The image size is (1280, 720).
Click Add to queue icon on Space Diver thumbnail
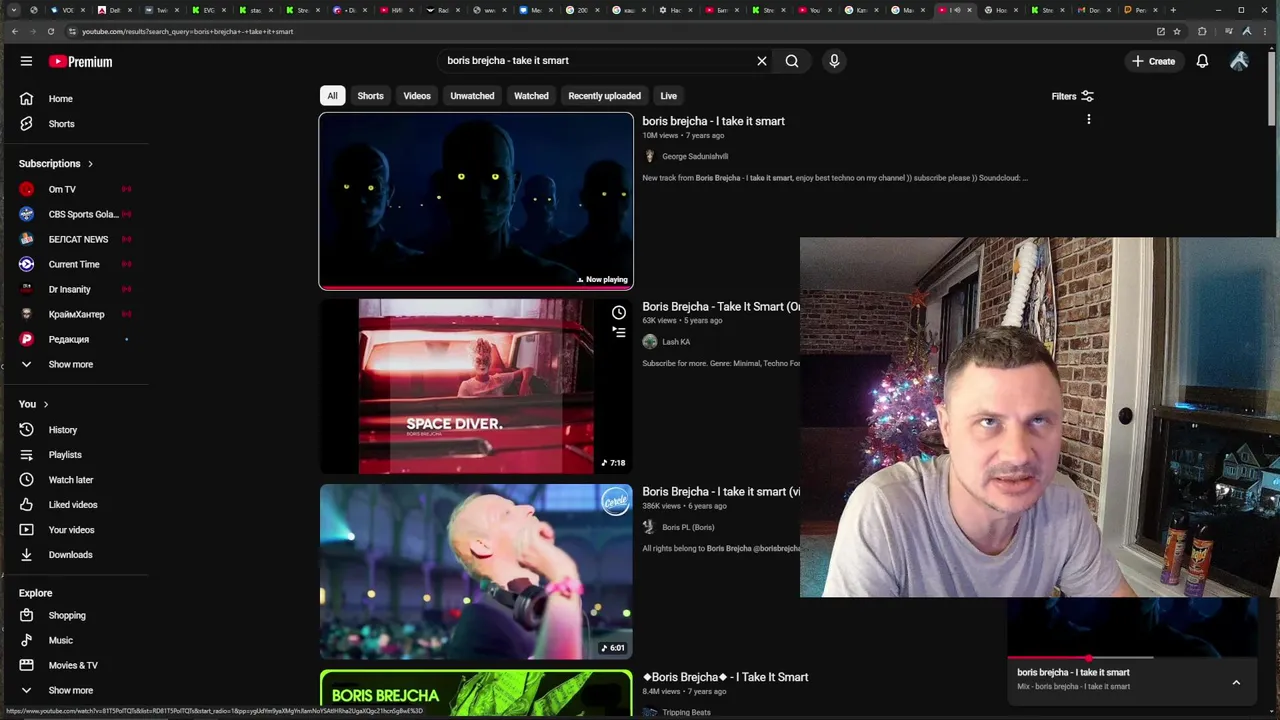pyautogui.click(x=619, y=332)
